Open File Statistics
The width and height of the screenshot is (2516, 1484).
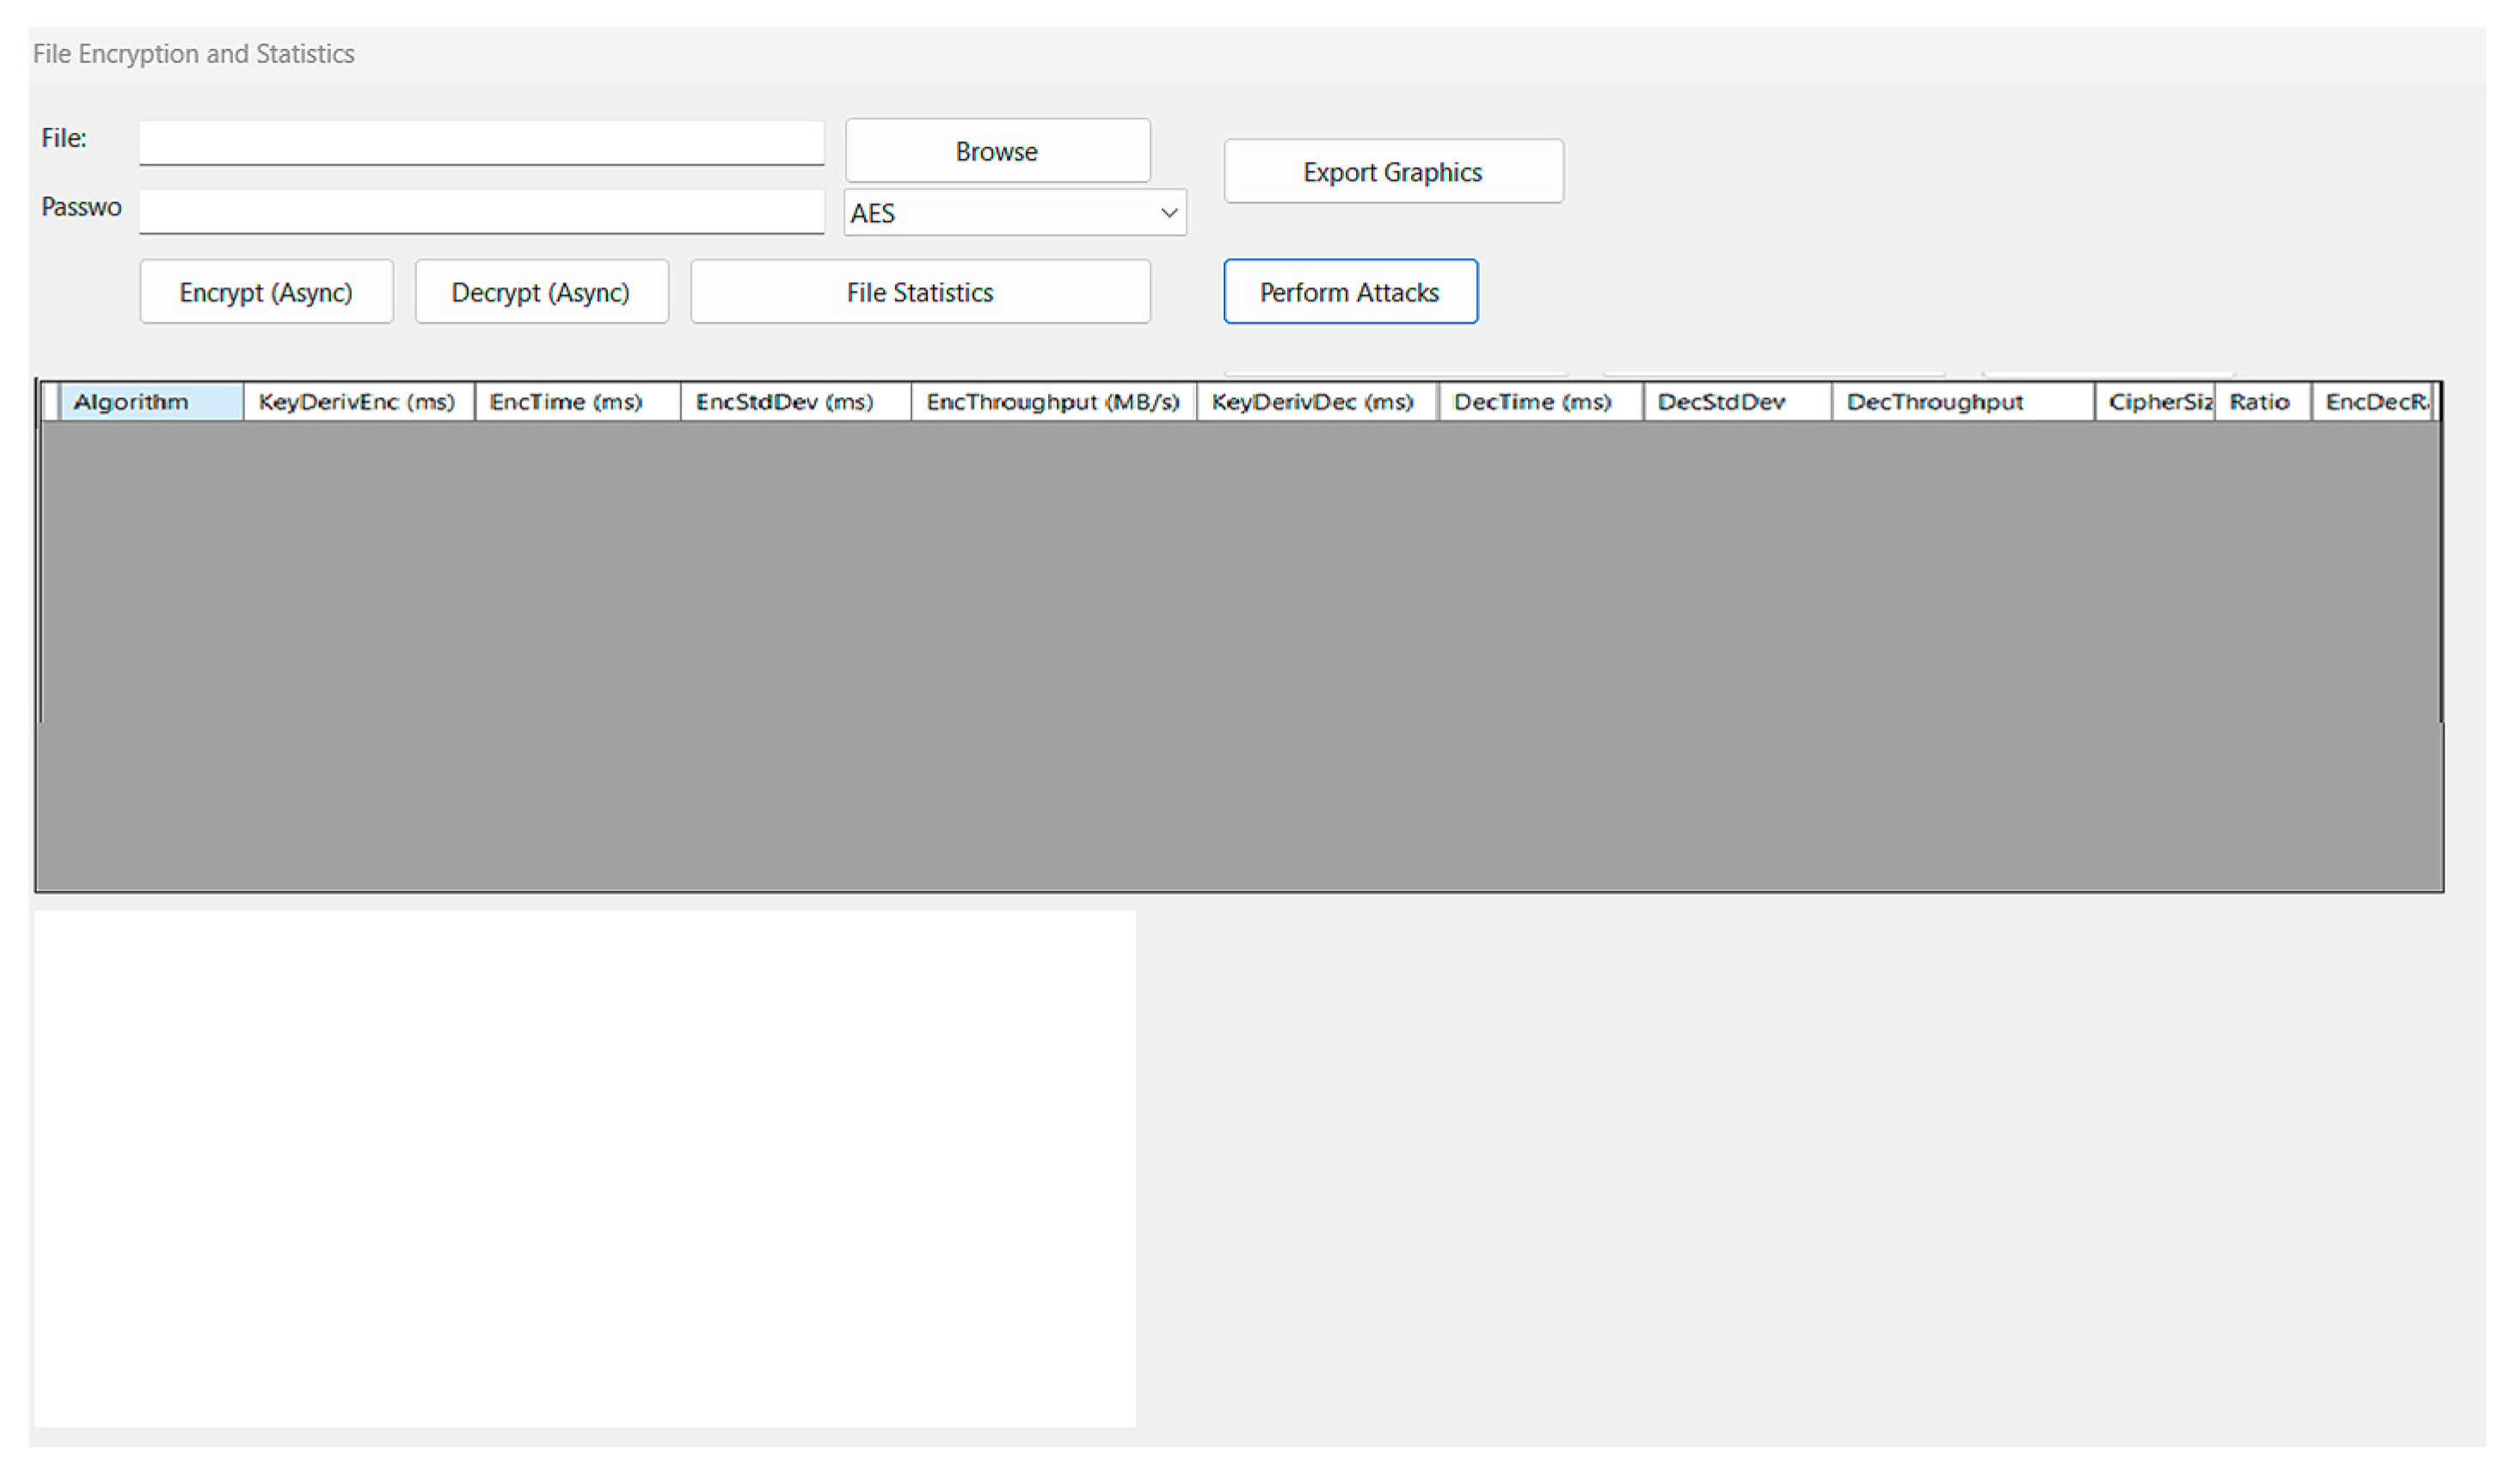[x=919, y=292]
